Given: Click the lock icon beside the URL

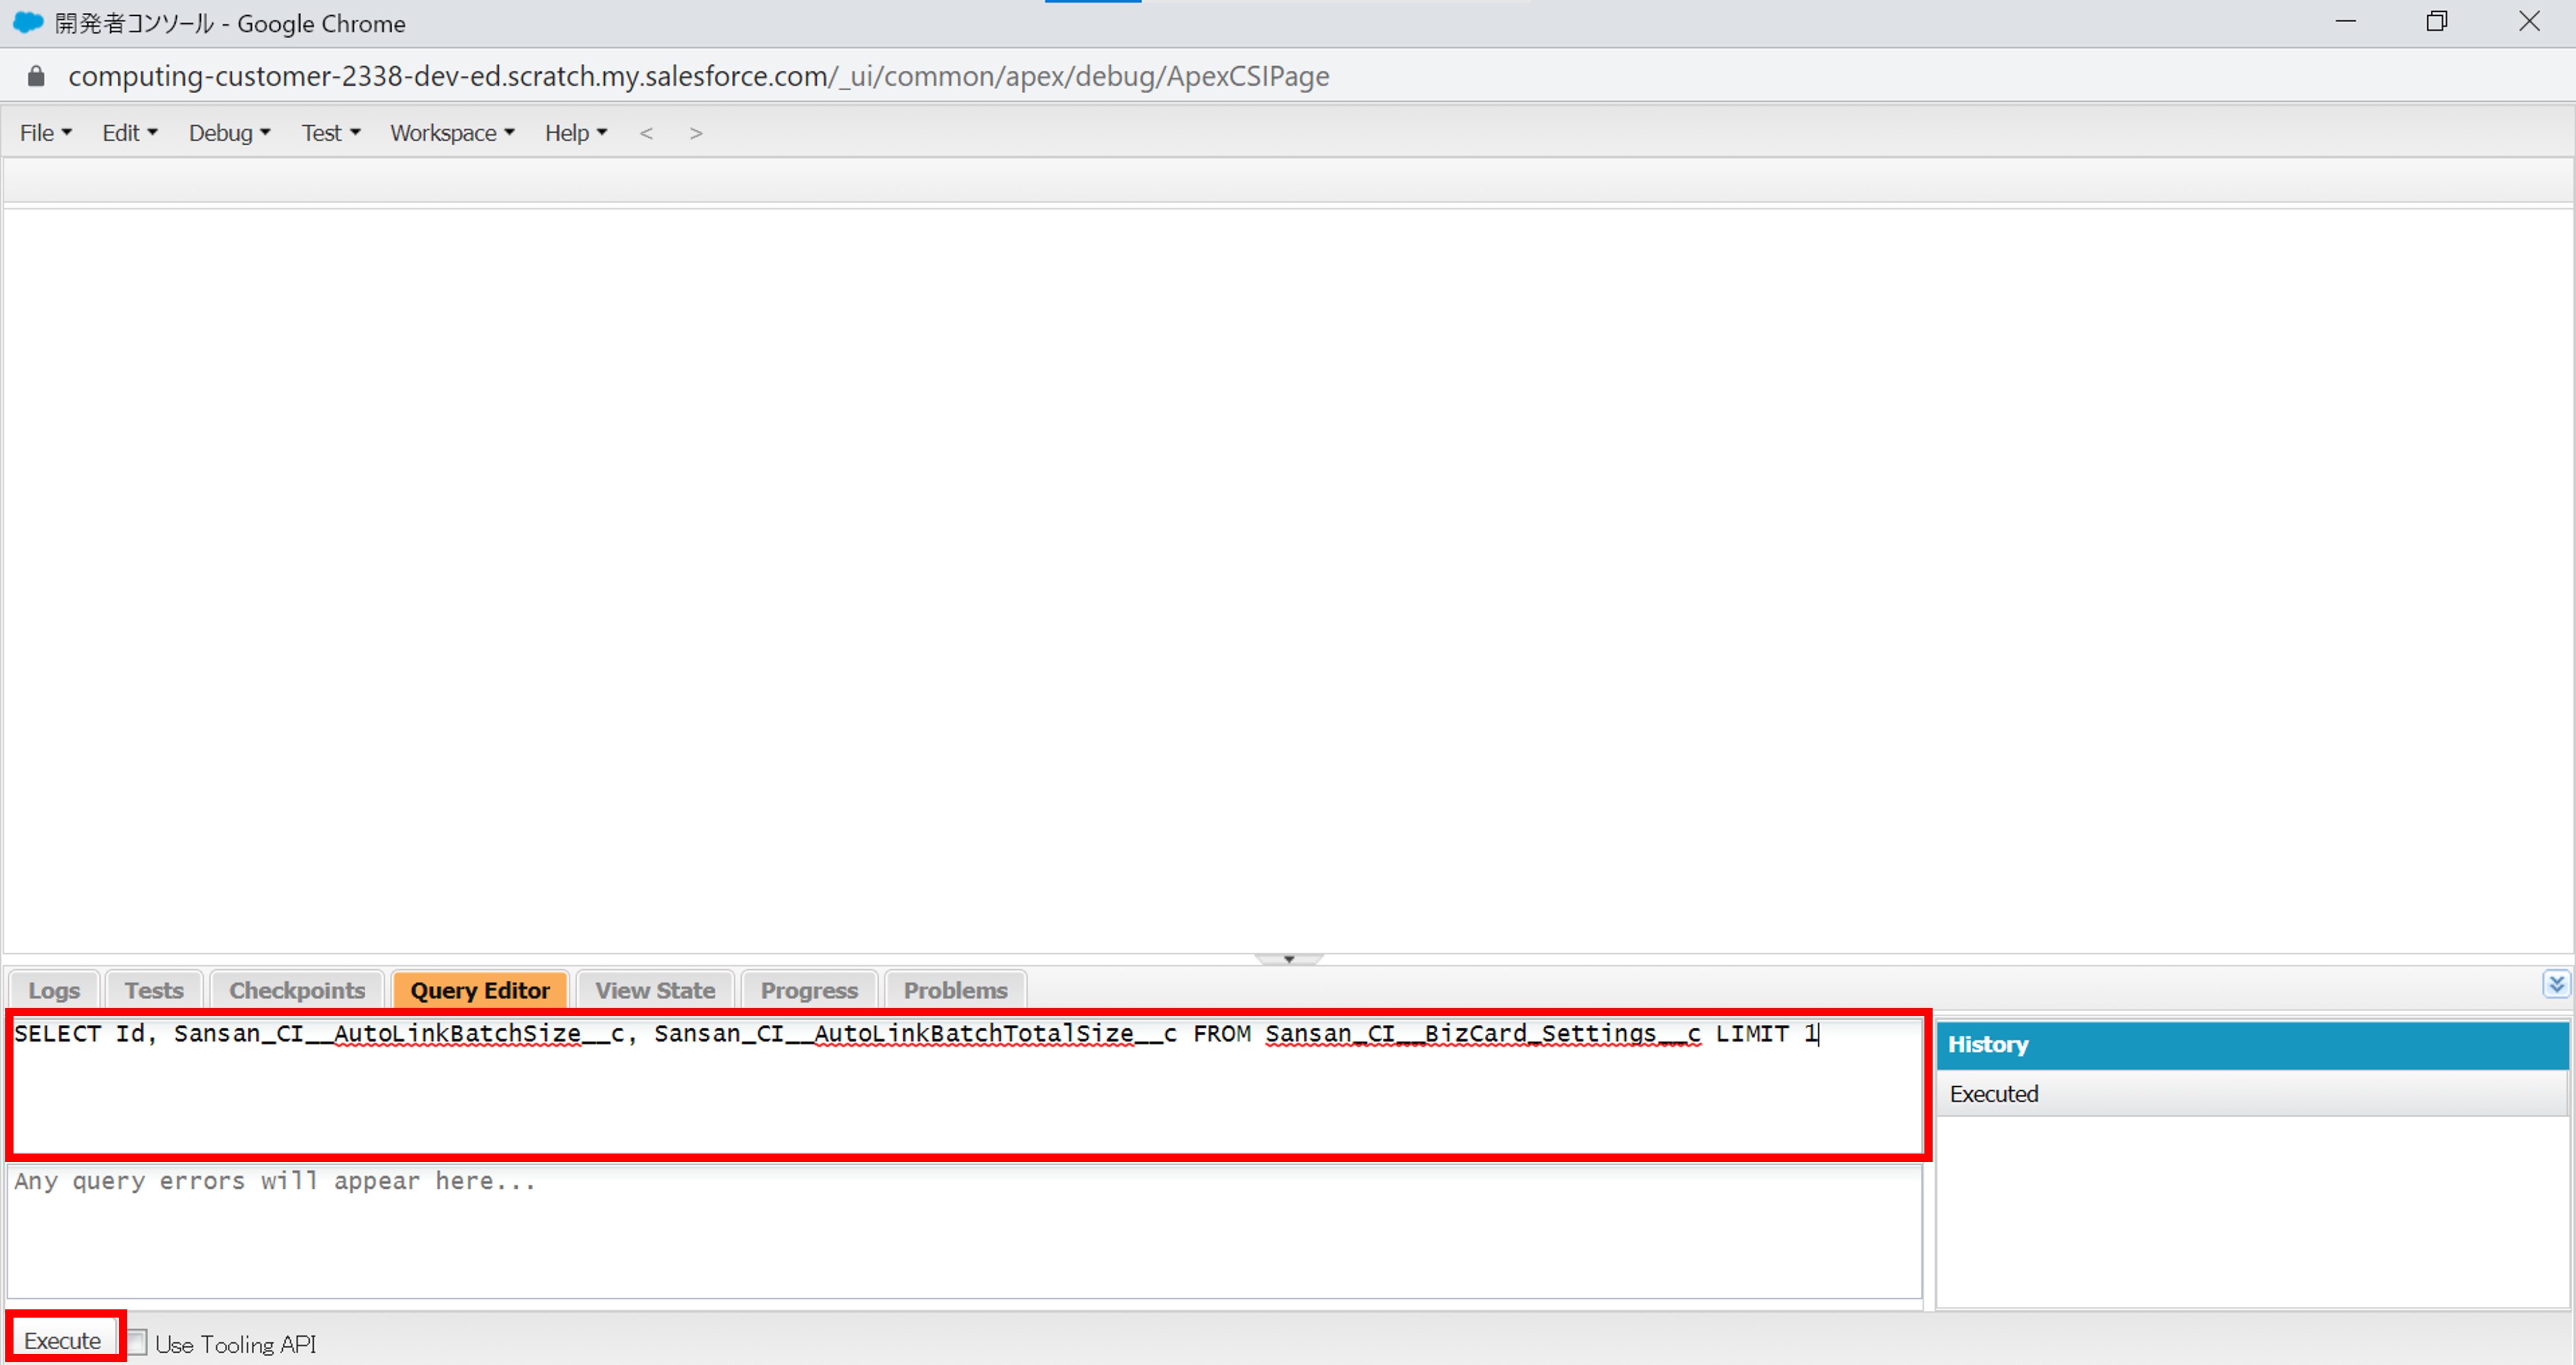Looking at the screenshot, I should pos(36,76).
